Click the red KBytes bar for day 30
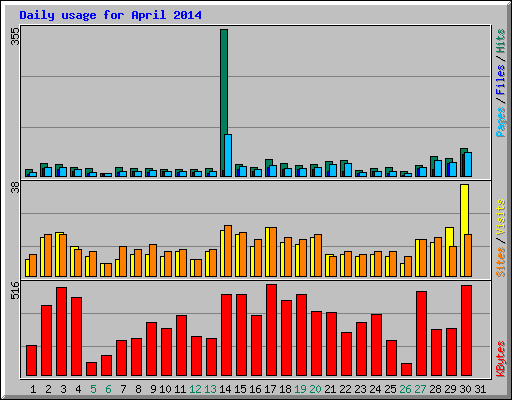The width and height of the screenshot is (512, 400). (x=466, y=330)
